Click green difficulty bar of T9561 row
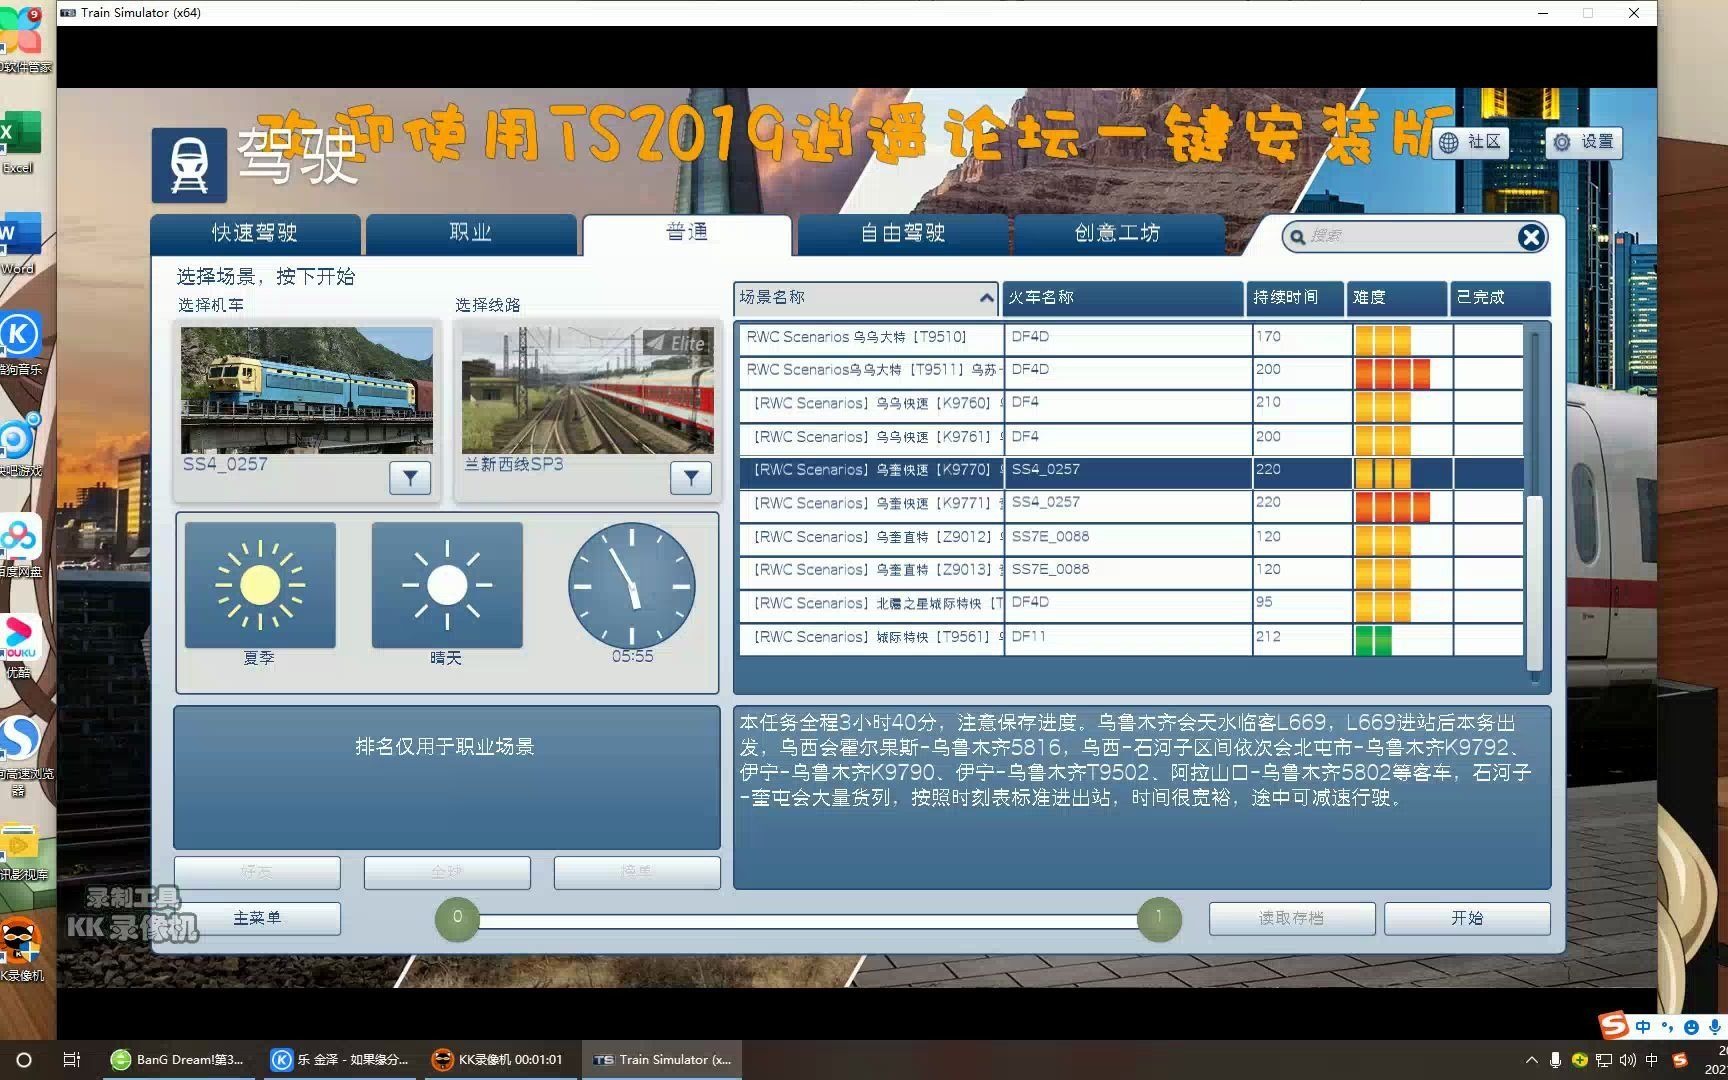The image size is (1728, 1080). [1373, 640]
